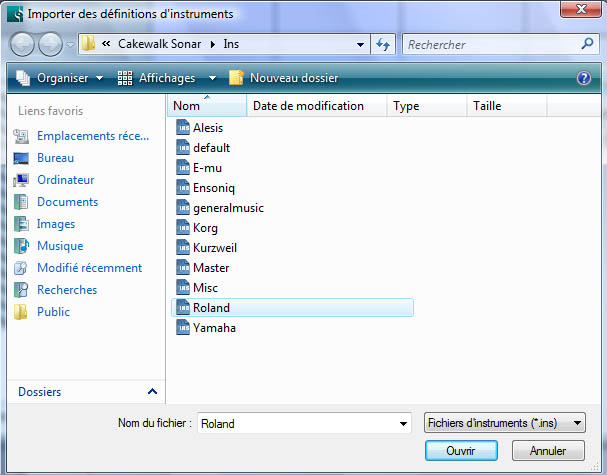Click the Bureau desktop icon
607x475 pixels.
click(x=21, y=158)
